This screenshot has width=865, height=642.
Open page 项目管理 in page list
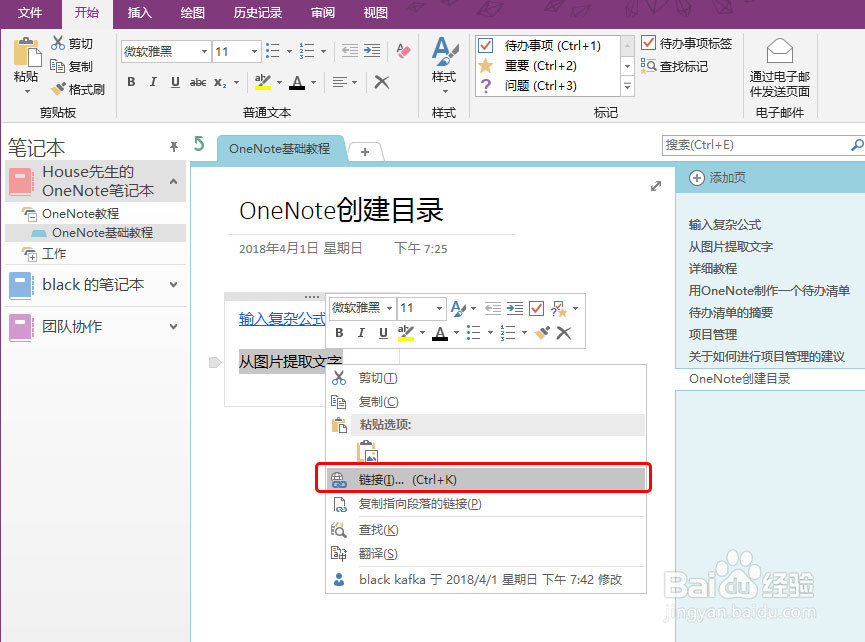(x=713, y=334)
